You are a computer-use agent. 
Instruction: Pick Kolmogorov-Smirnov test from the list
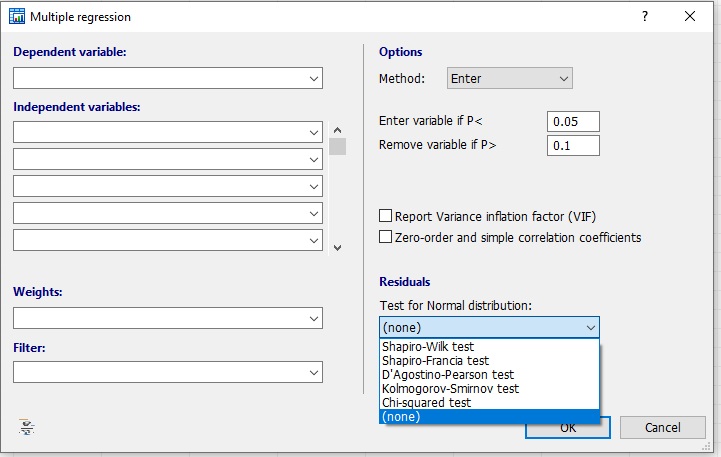[450, 389]
